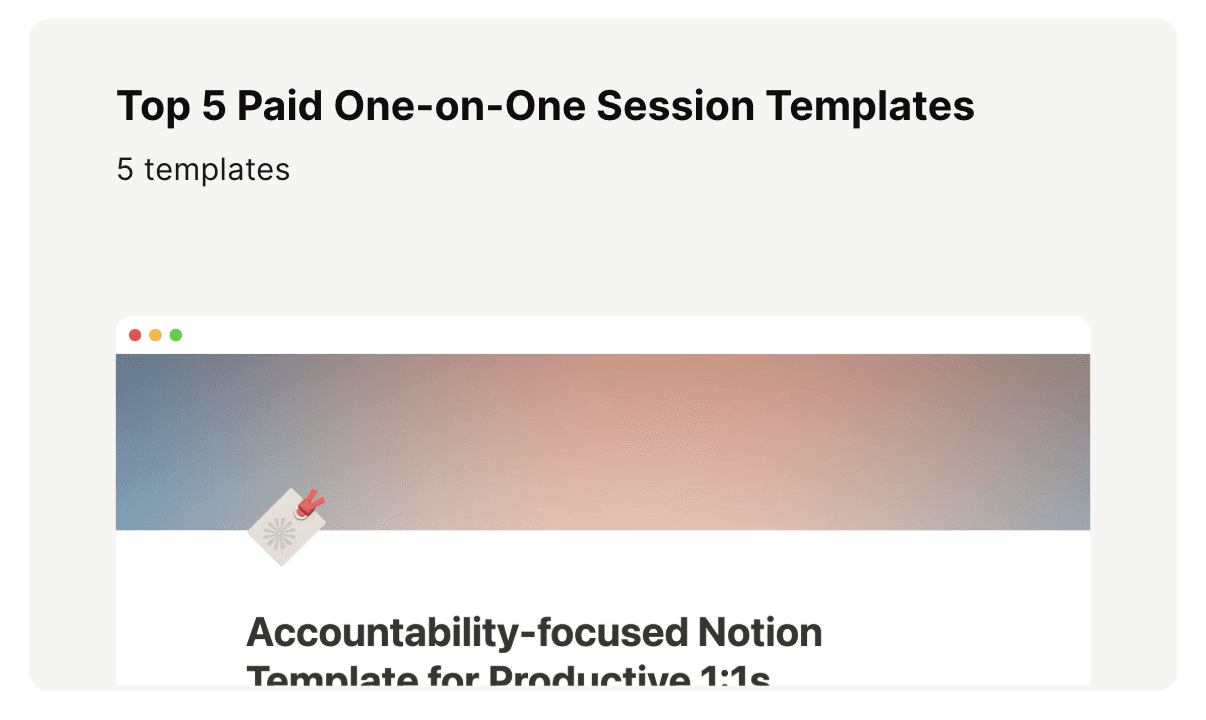
Task: Tap the leftmost traffic-light dot in the card header
Action: tap(136, 335)
